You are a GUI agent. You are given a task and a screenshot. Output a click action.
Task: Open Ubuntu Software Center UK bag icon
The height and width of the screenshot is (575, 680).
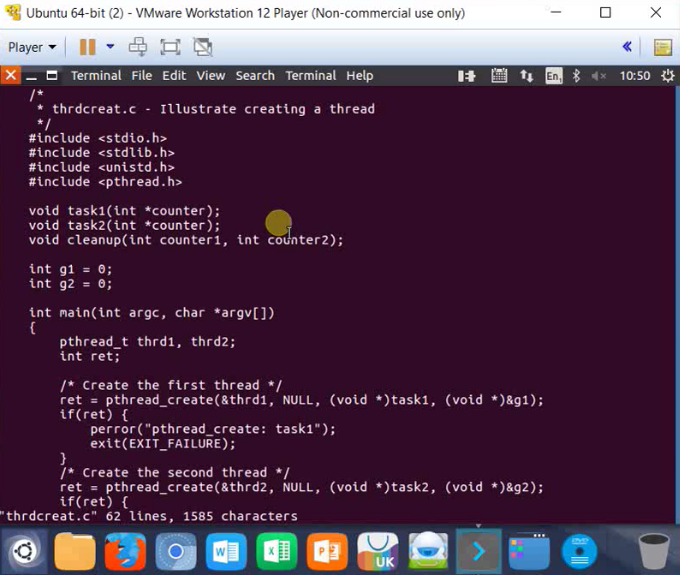point(377,551)
